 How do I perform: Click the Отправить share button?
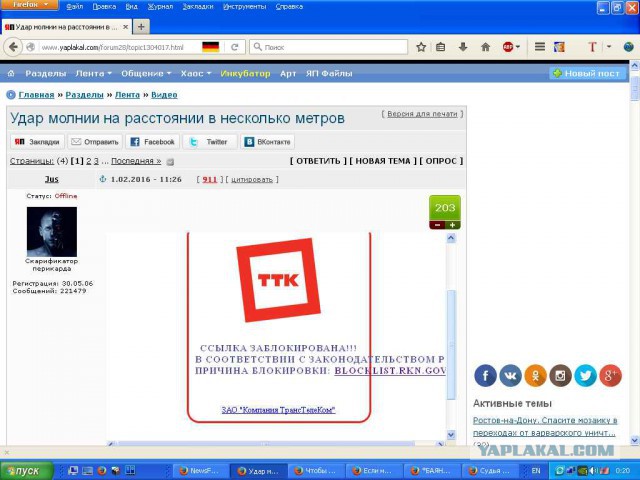[x=95, y=142]
